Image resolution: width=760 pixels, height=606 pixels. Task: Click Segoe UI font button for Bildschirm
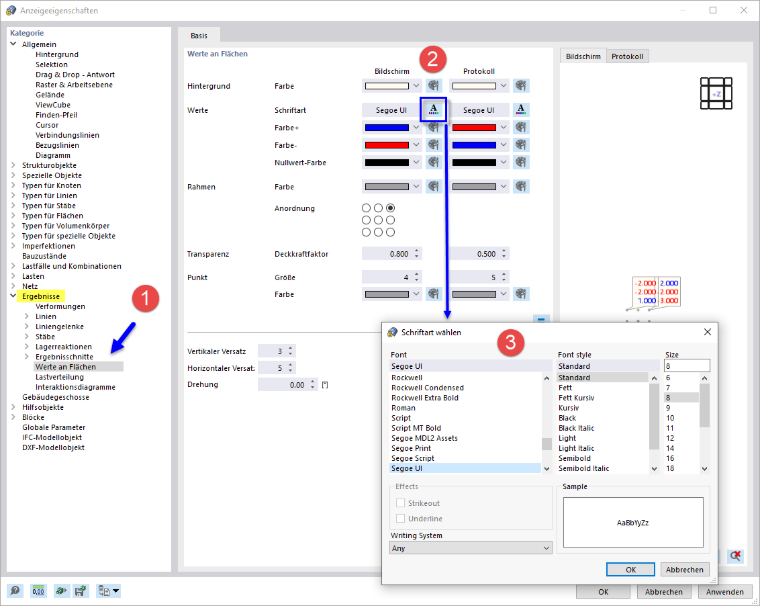coord(391,110)
